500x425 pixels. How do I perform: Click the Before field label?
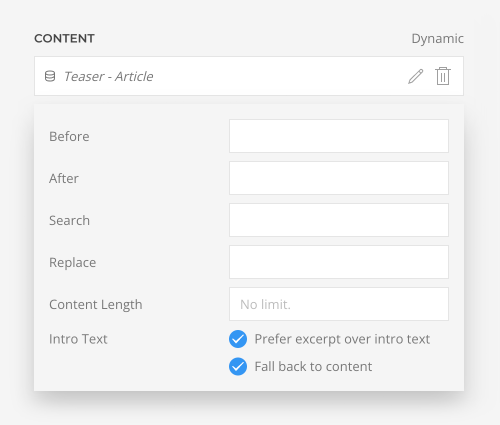(x=69, y=136)
